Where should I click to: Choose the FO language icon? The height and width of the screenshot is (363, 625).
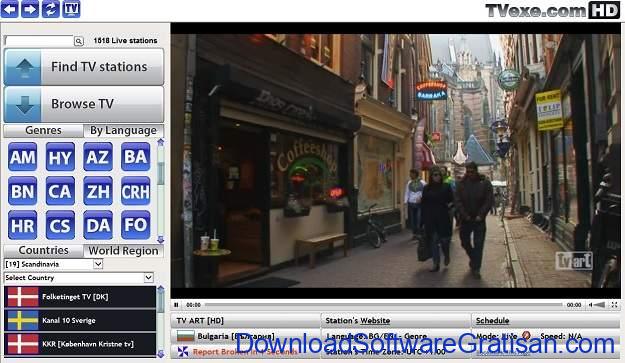pyautogui.click(x=136, y=226)
